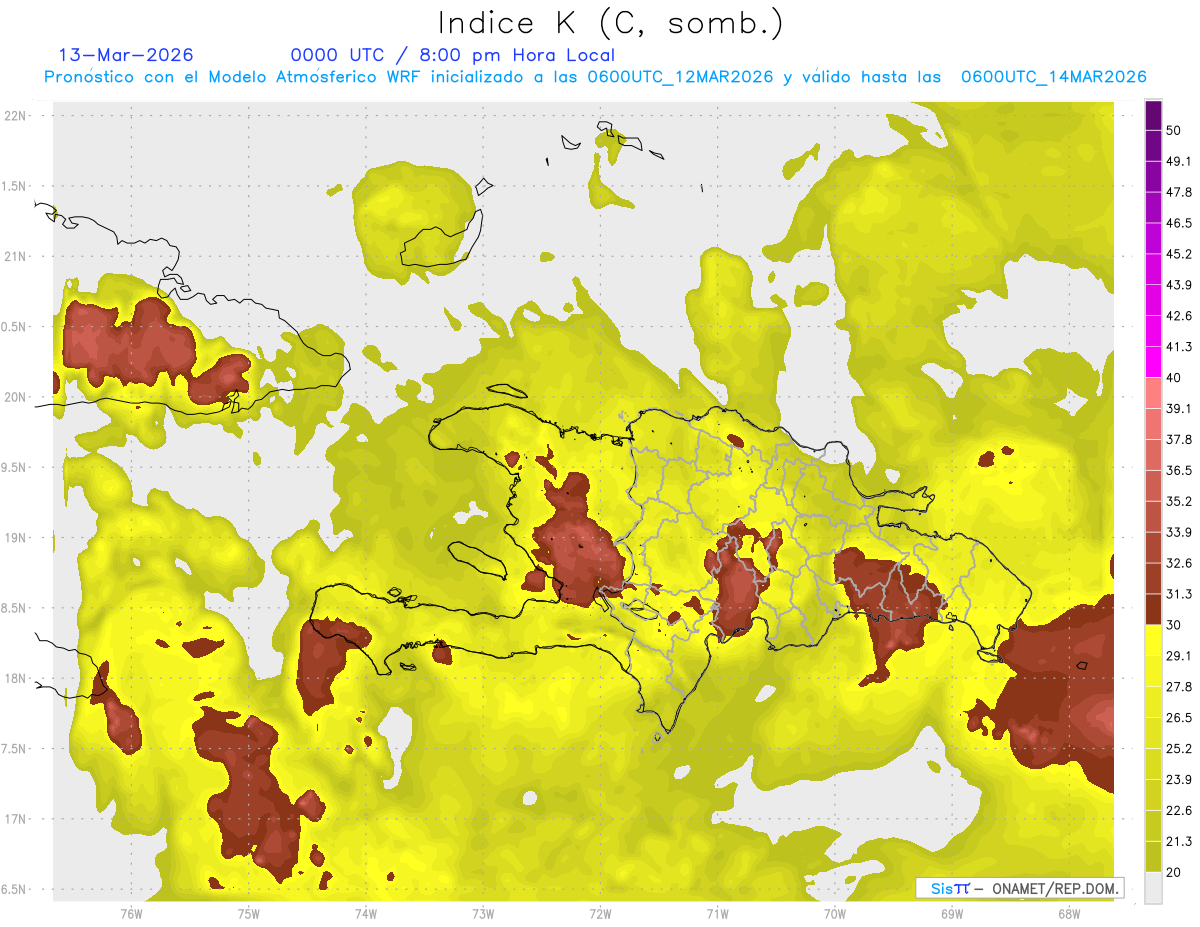Click the "23.9" colorbar label

(x=1179, y=781)
